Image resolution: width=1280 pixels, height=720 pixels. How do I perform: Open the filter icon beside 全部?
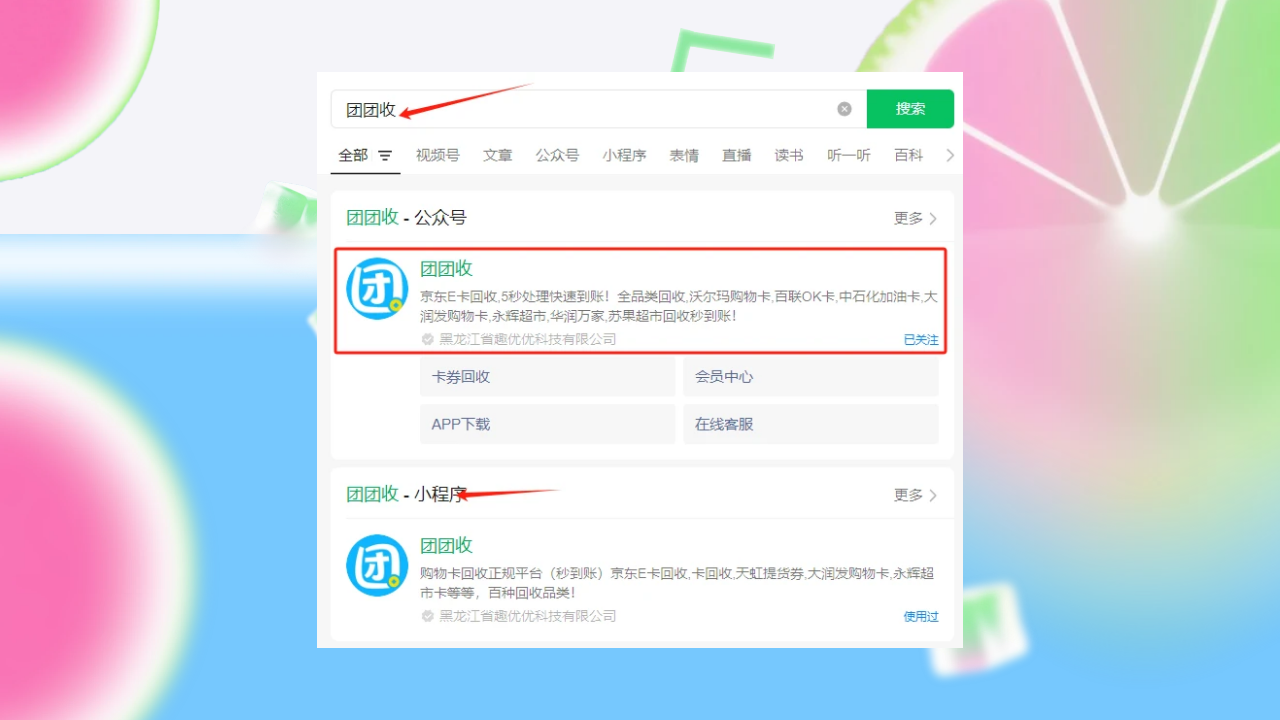coord(385,156)
